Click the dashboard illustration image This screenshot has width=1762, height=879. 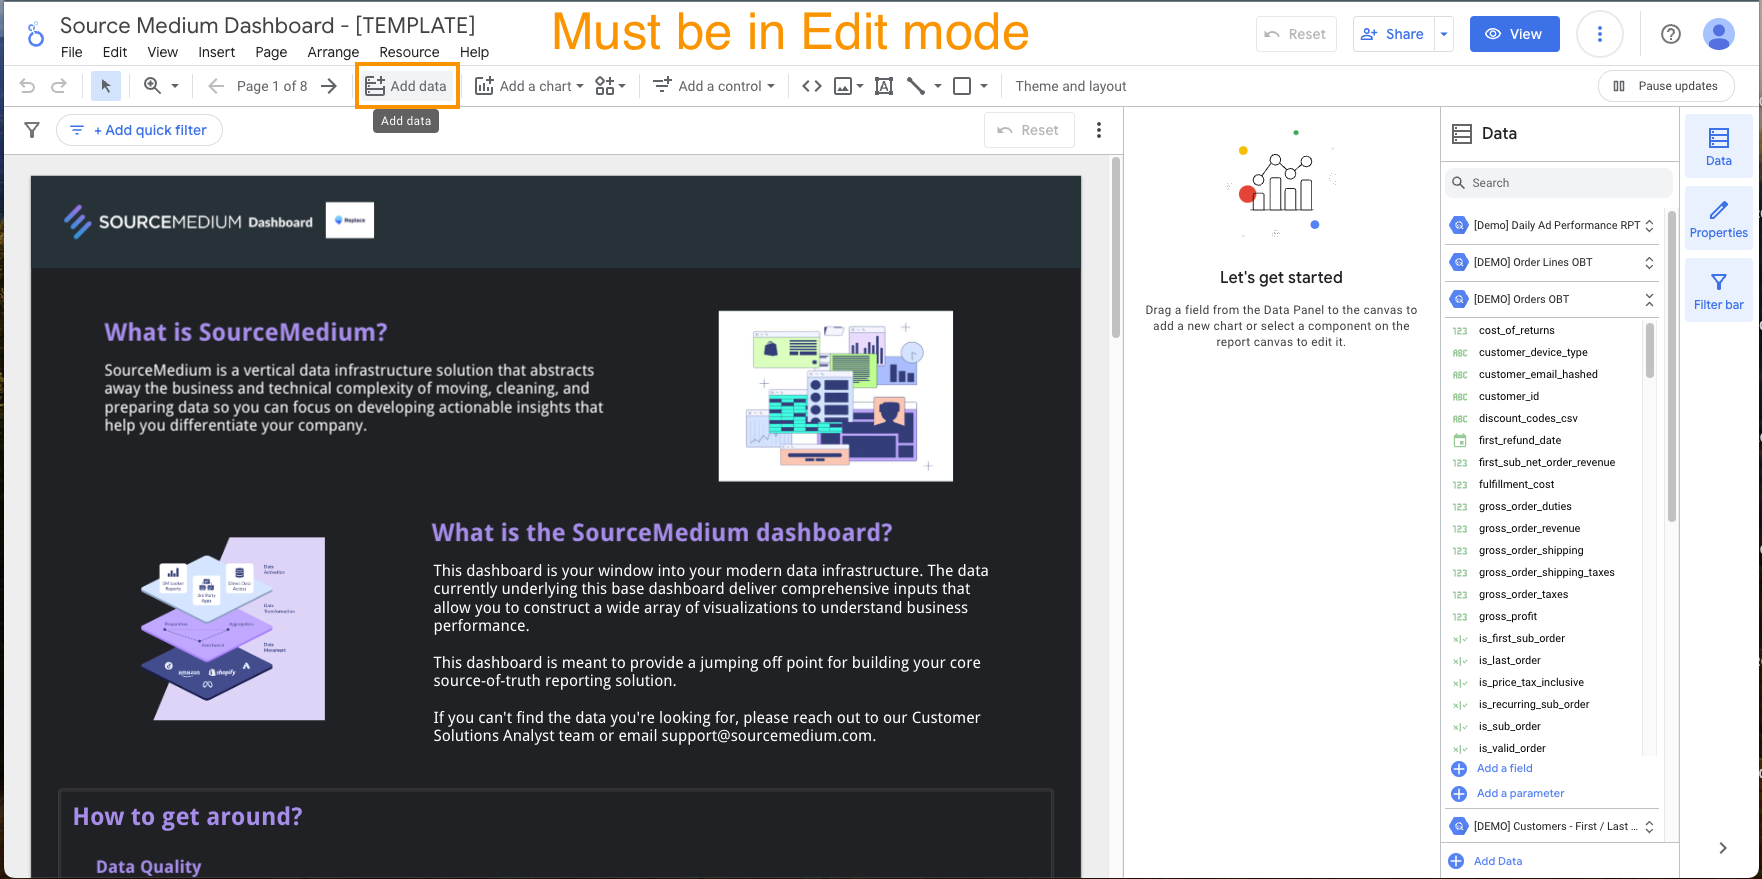(836, 396)
